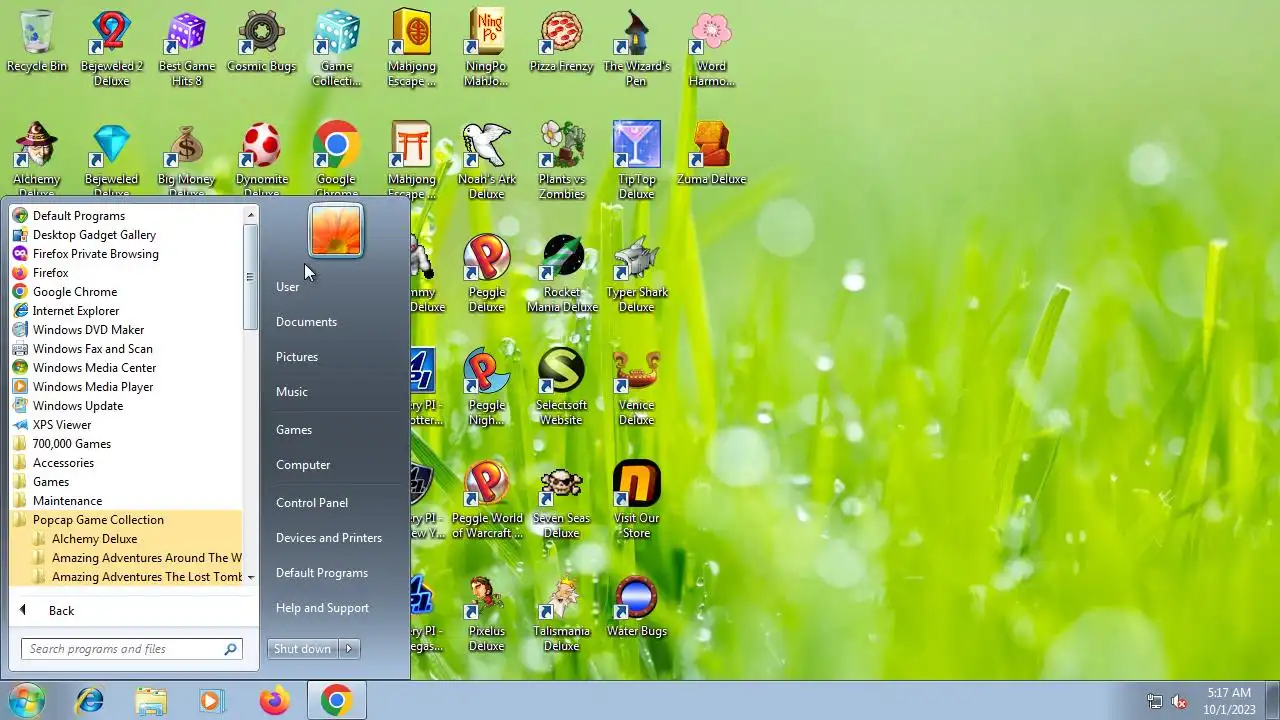The image size is (1280, 720).
Task: Open Firefox from the taskbar
Action: (274, 701)
